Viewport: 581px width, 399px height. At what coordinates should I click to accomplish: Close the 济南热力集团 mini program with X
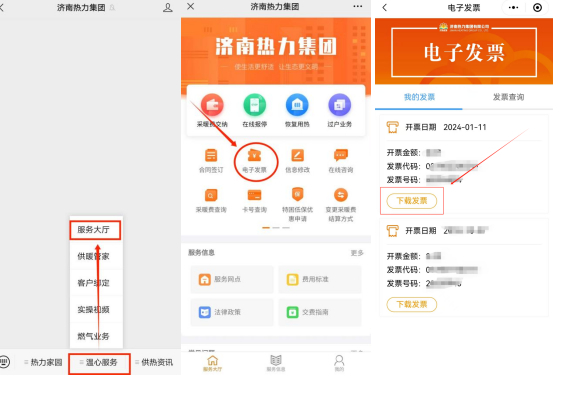190,6
